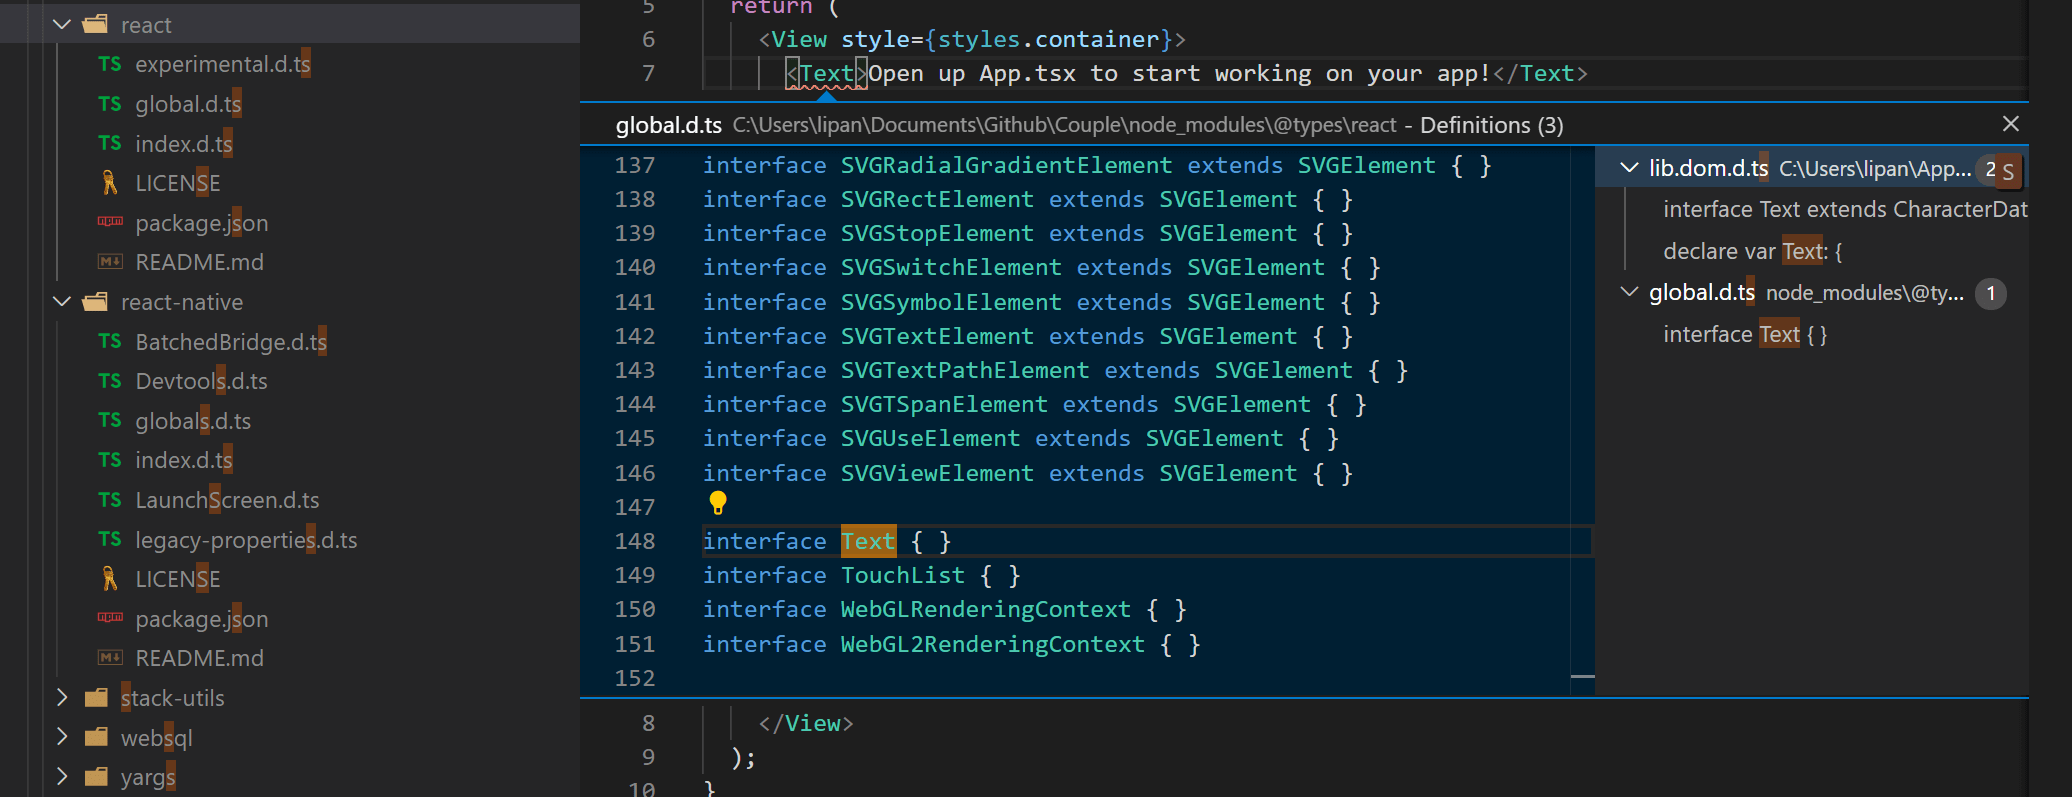Click the 2 references badge on lib.dom.d.ts
Viewport: 2072px width, 797px height.
tap(1990, 168)
